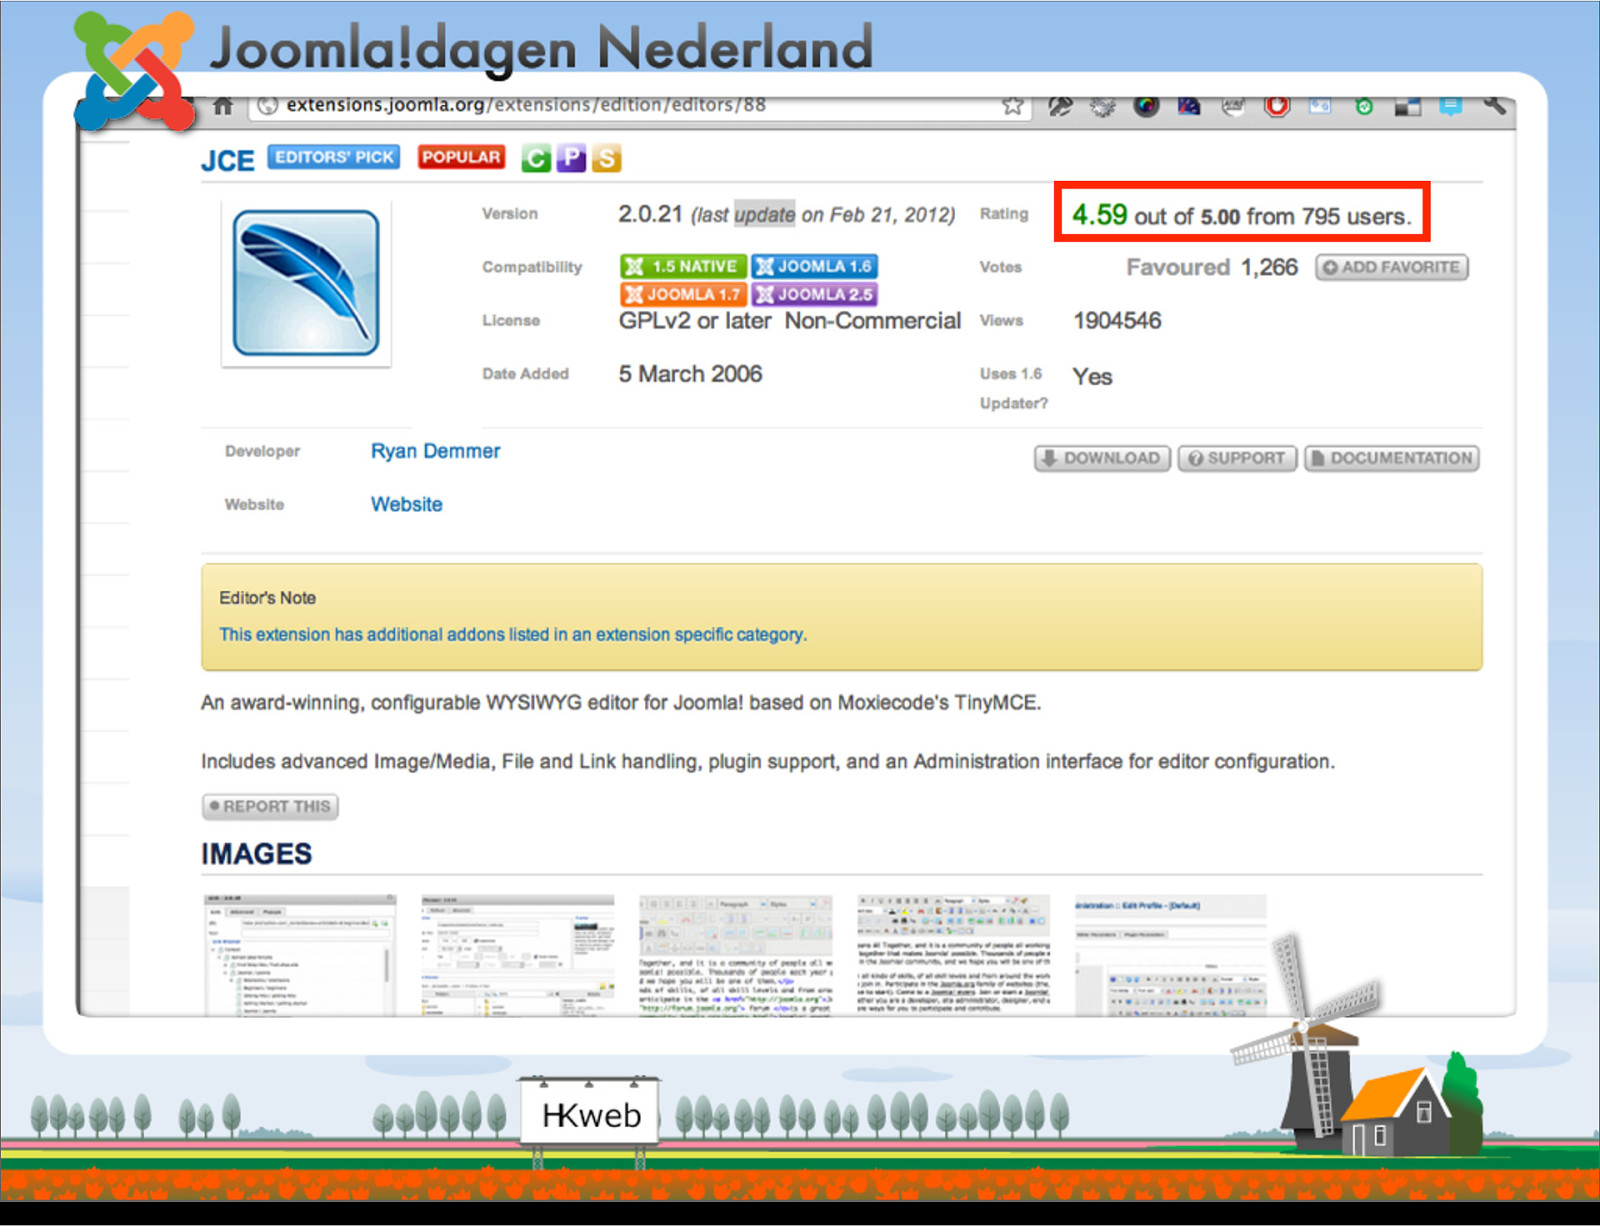The height and width of the screenshot is (1232, 1600).
Task: Click the green C component badge
Action: coord(536,158)
